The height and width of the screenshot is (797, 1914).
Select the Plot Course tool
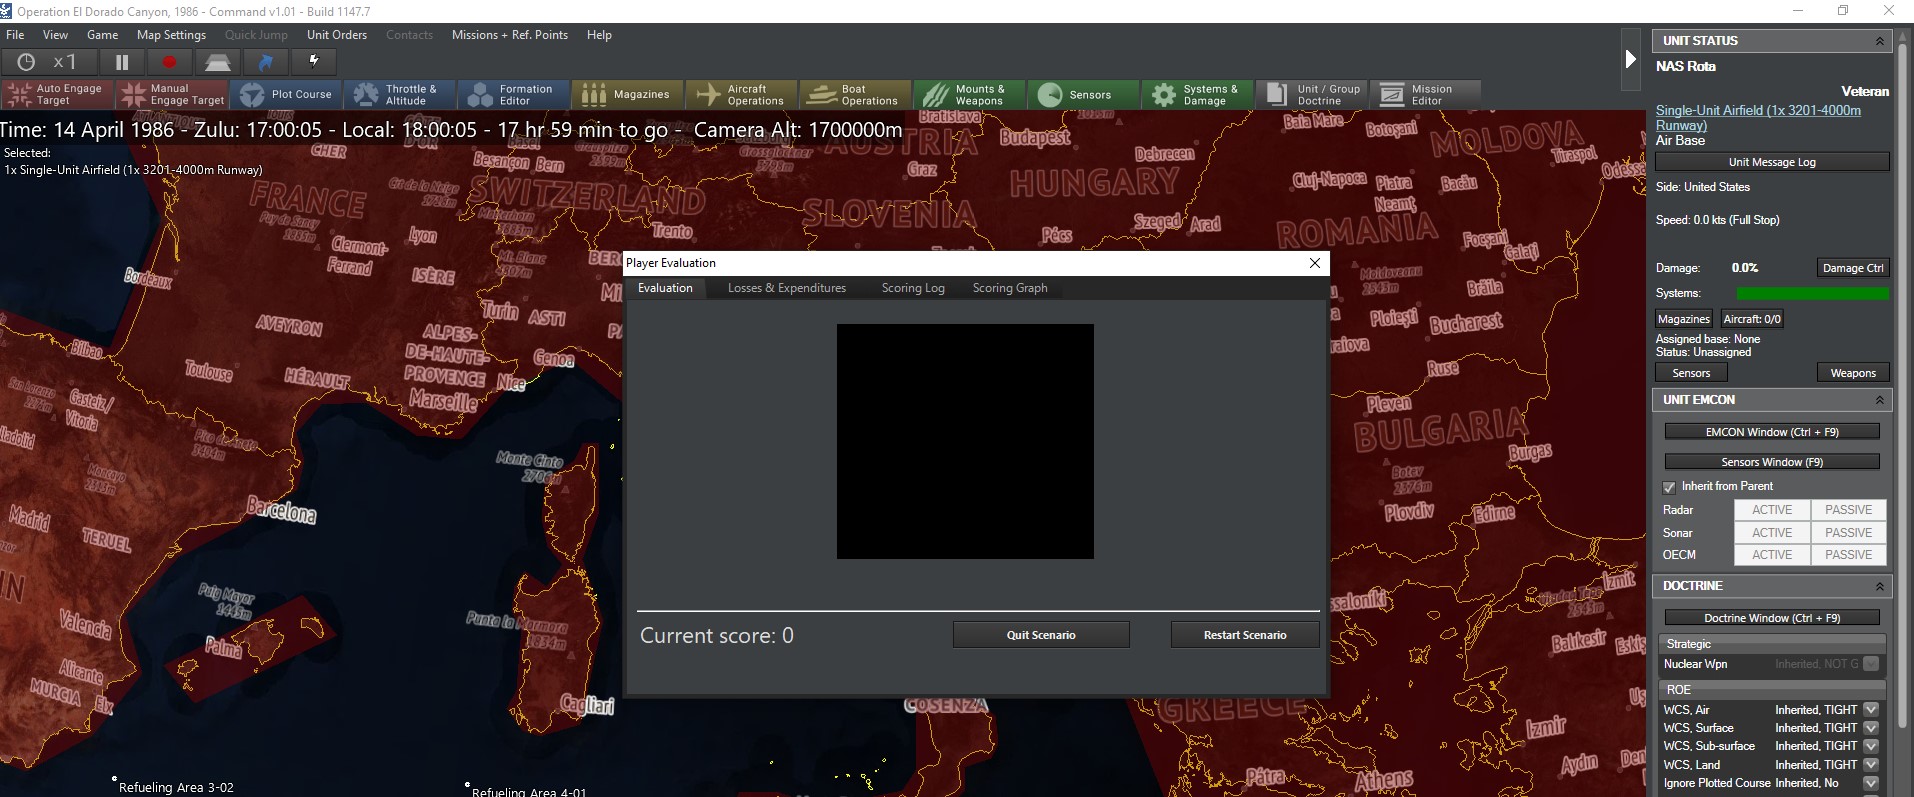click(286, 95)
